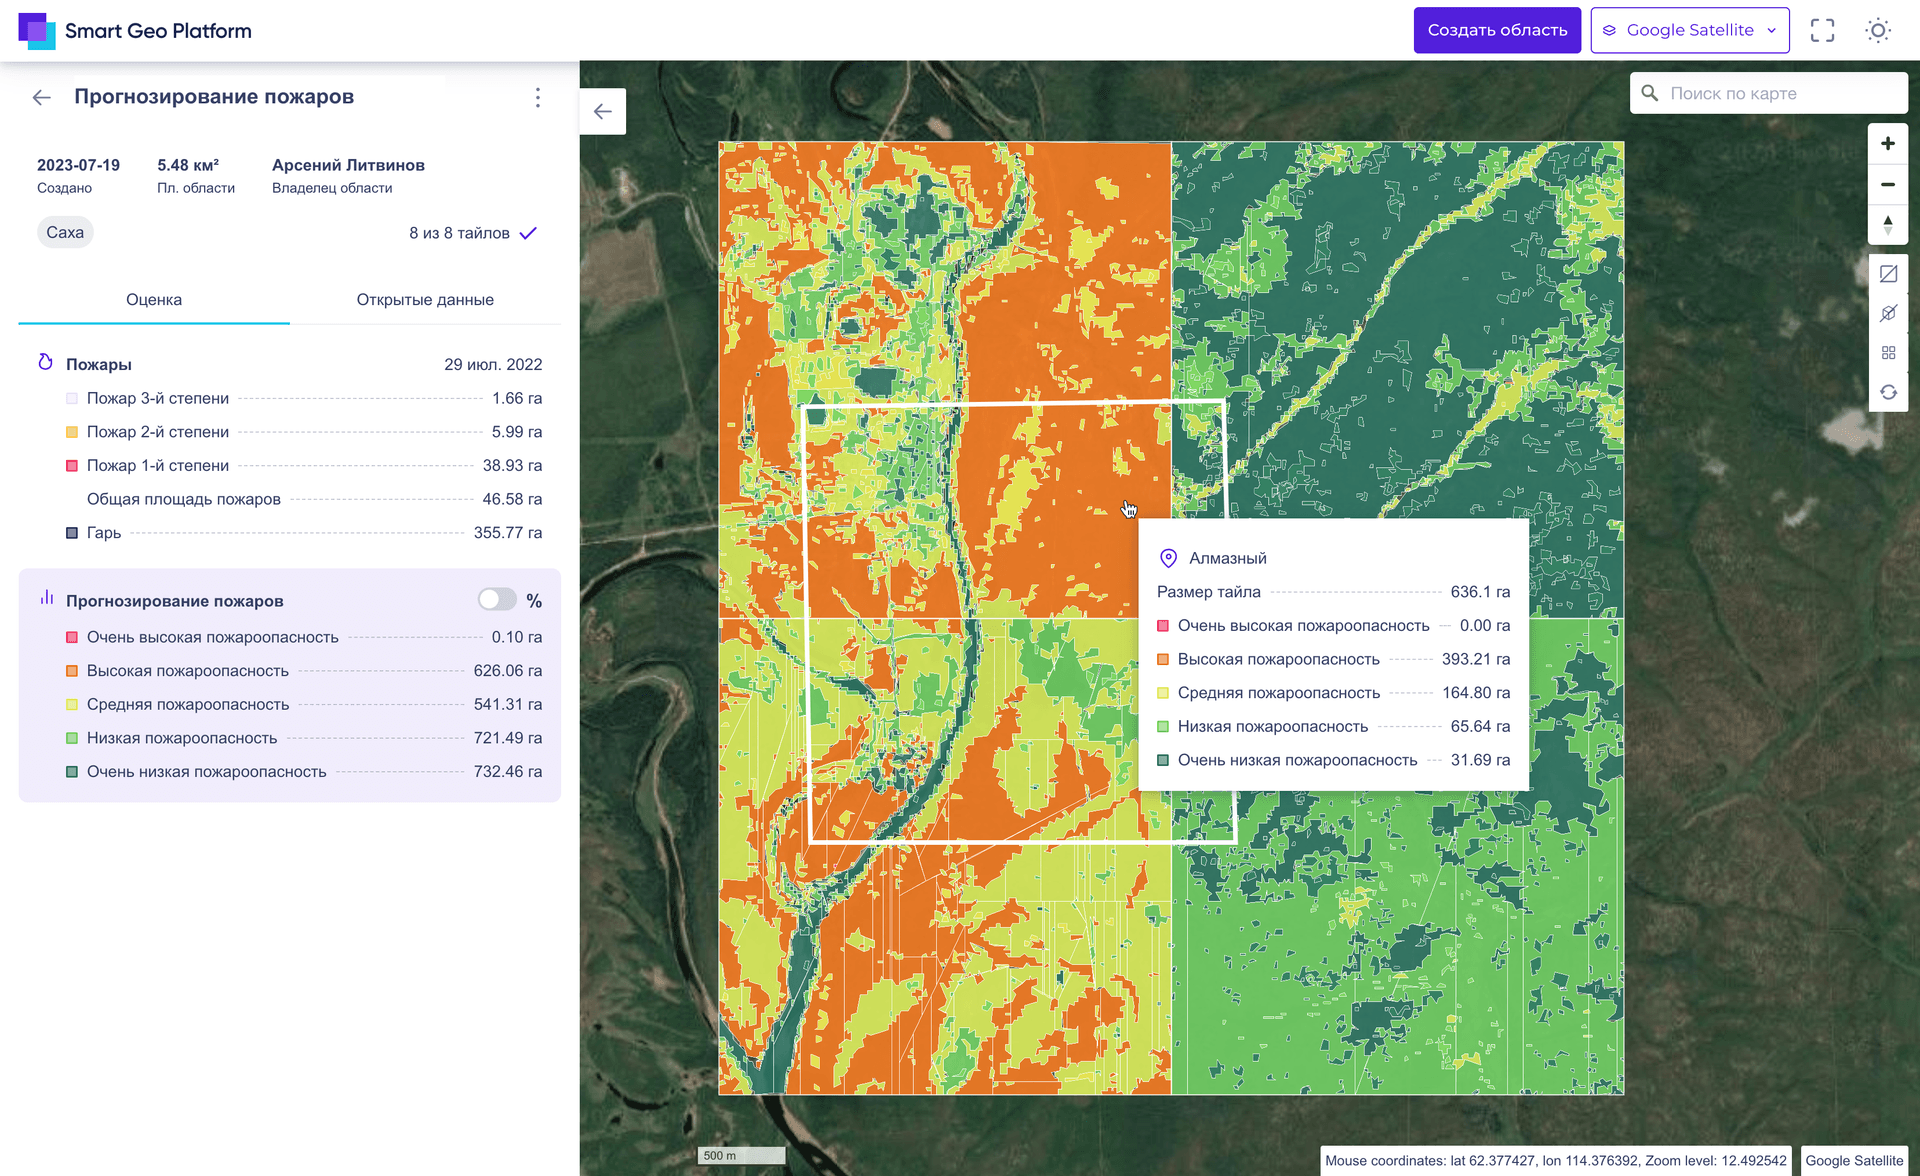Click the Общая площадь пожаров row
The image size is (1920, 1176).
pos(304,499)
